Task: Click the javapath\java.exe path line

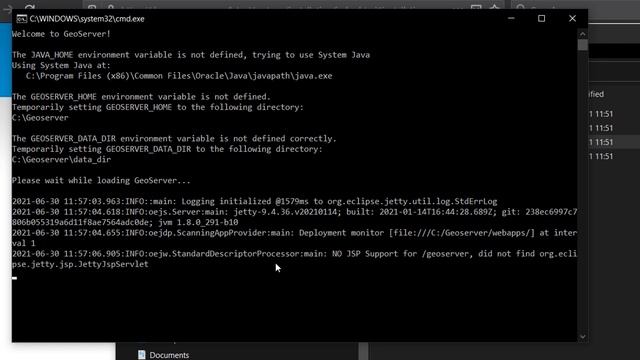Action: click(x=179, y=76)
